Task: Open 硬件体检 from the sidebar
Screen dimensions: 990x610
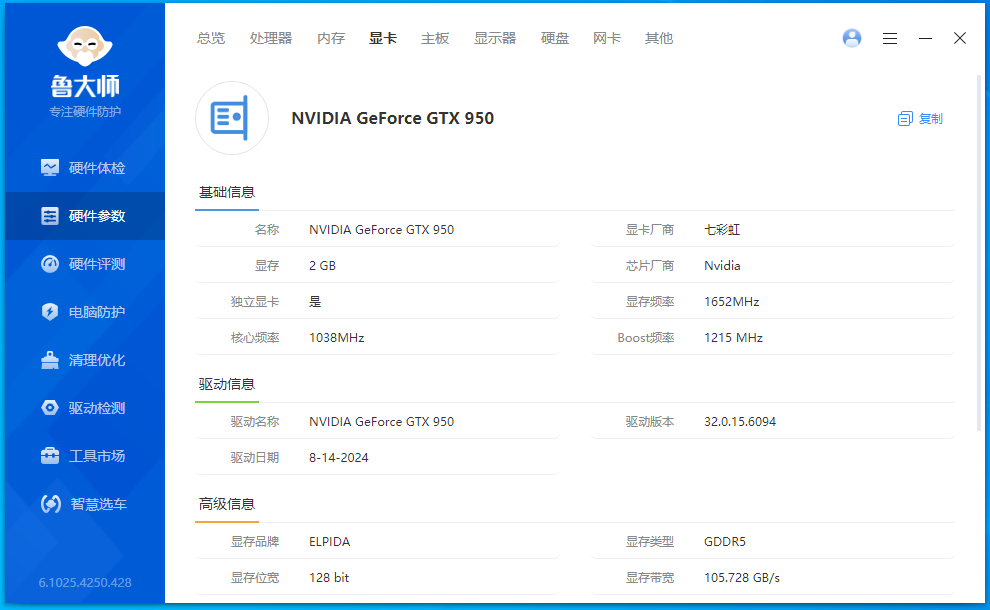Action: pyautogui.click(x=84, y=168)
